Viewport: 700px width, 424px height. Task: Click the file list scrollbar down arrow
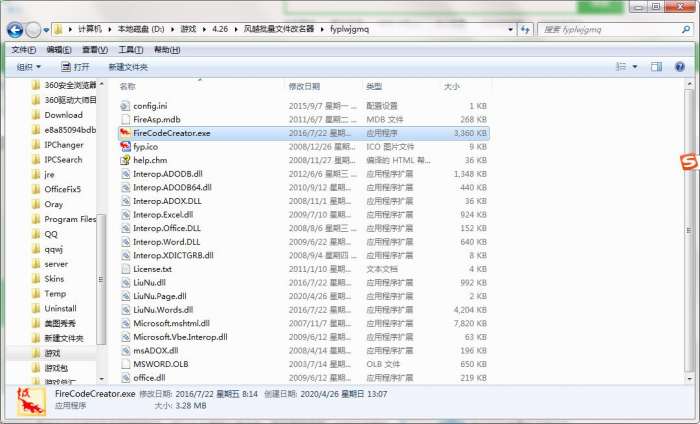pos(689,379)
